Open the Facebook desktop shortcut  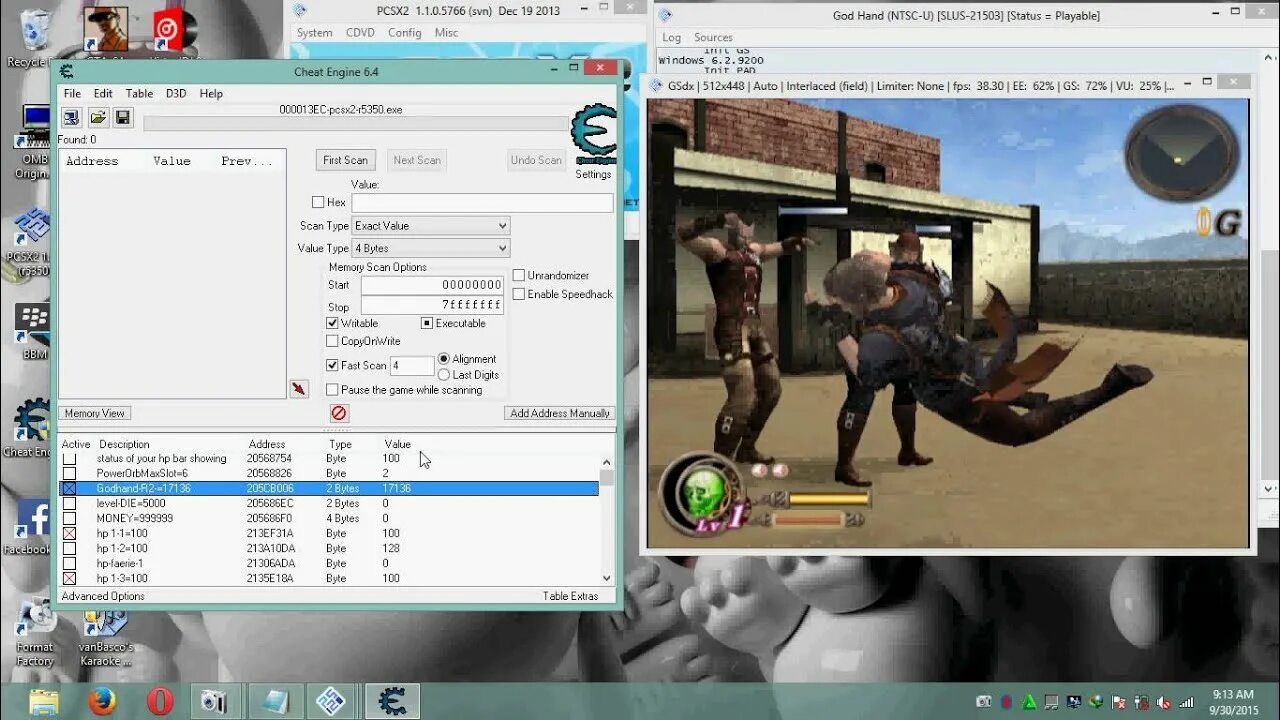30,527
